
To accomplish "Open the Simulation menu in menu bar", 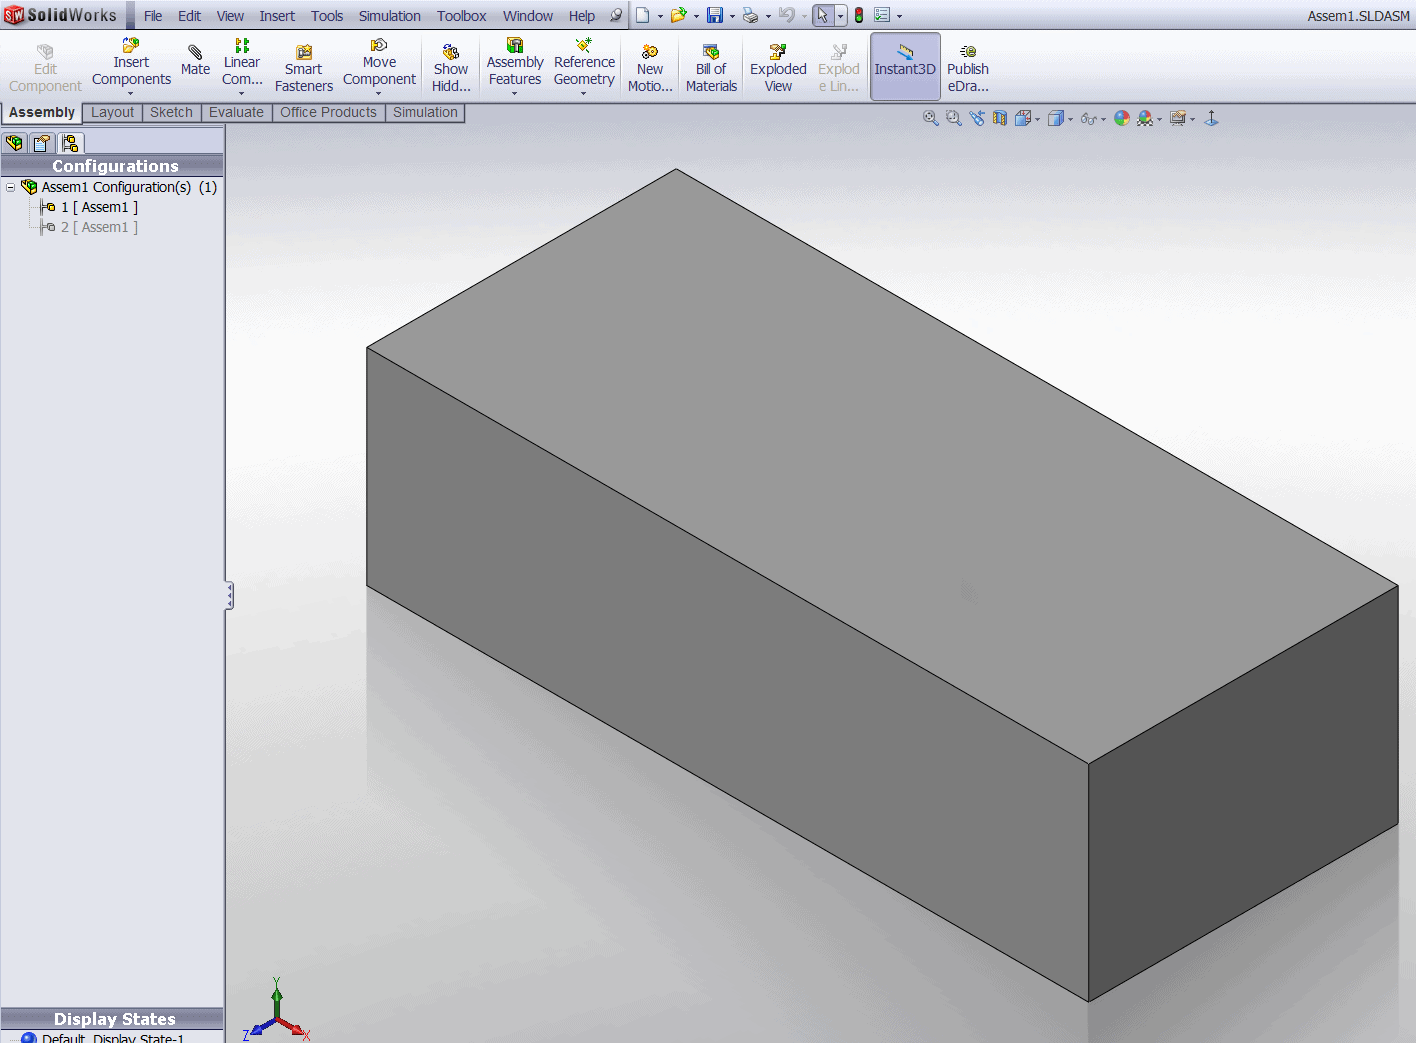I will (x=389, y=16).
